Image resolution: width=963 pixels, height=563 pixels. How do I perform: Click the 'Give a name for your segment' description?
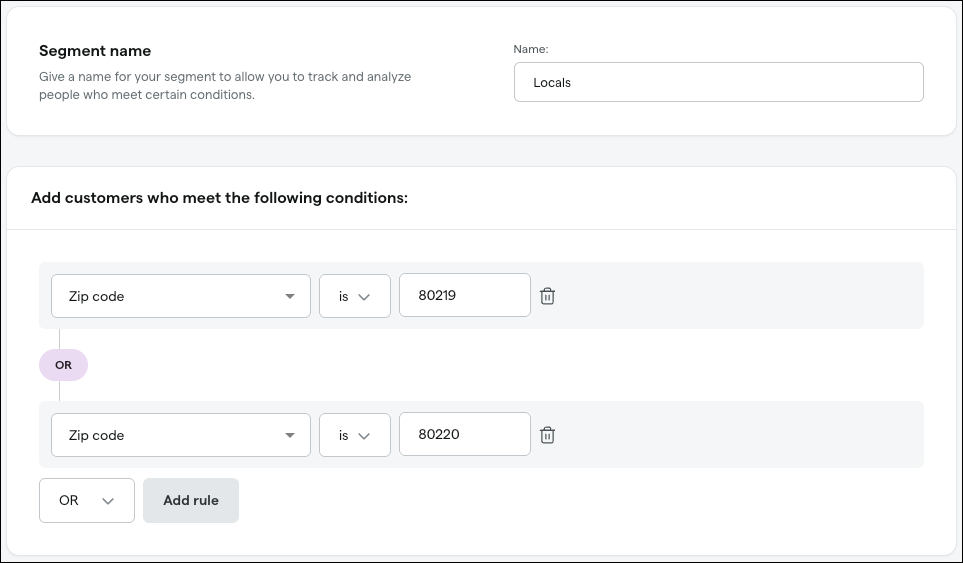[225, 85]
